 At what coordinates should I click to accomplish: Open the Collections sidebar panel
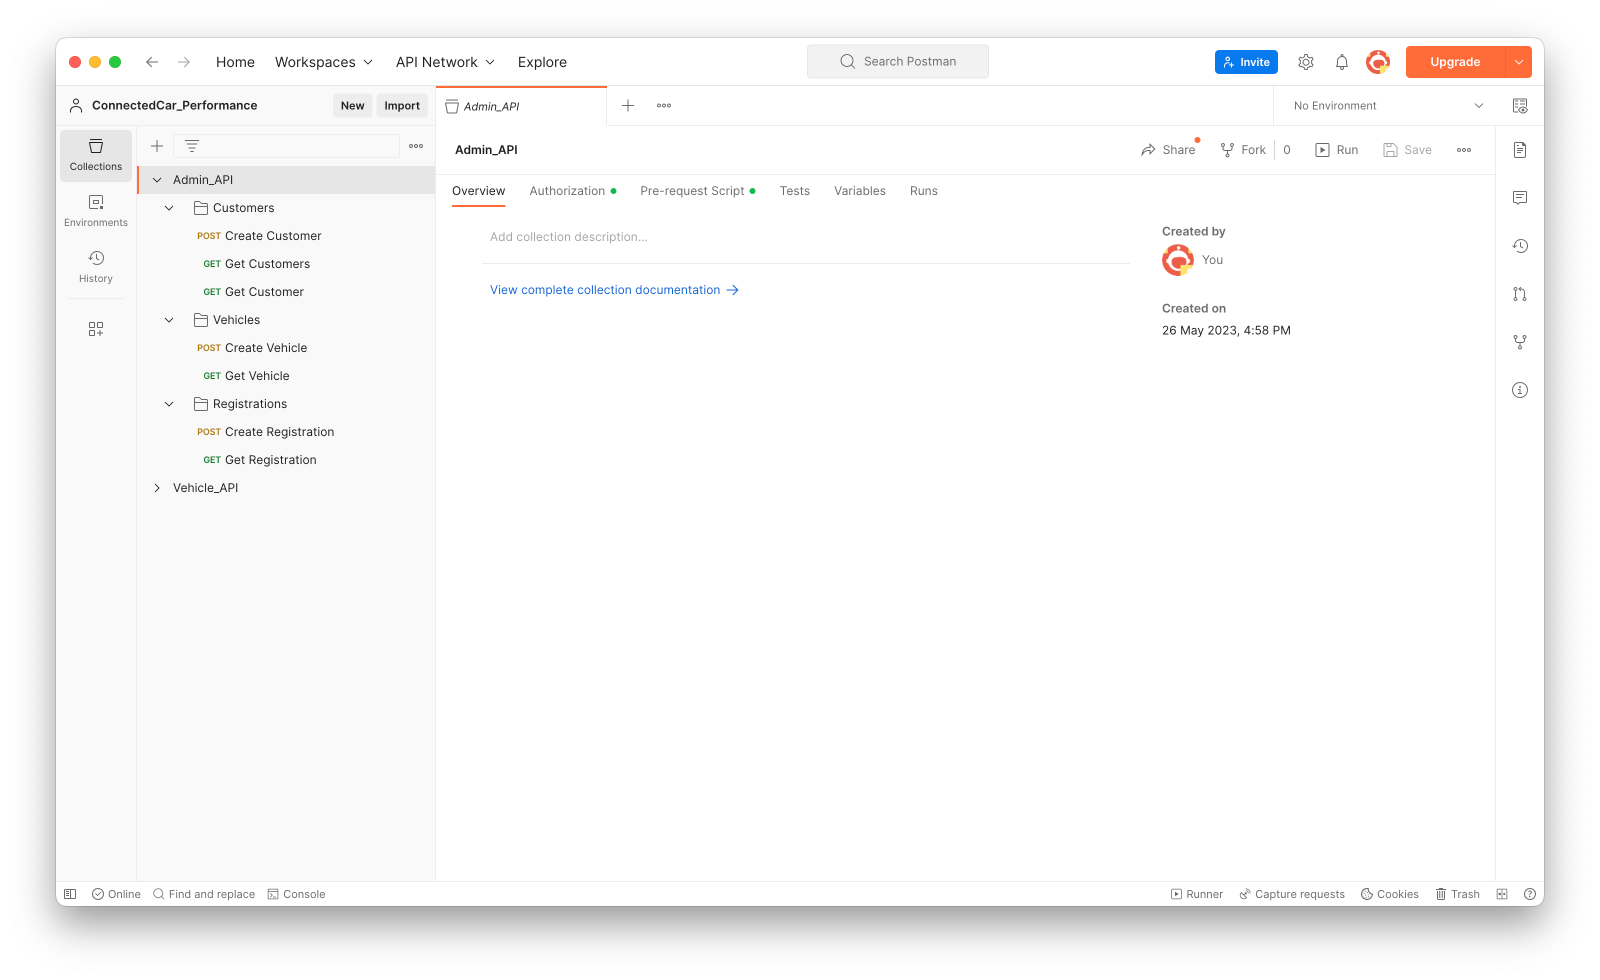click(96, 155)
